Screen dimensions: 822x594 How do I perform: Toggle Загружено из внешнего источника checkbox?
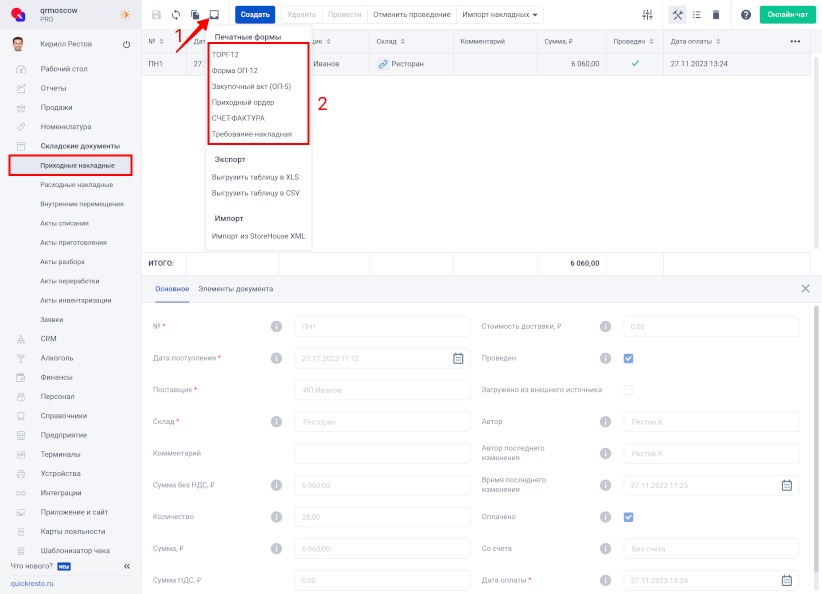(628, 390)
